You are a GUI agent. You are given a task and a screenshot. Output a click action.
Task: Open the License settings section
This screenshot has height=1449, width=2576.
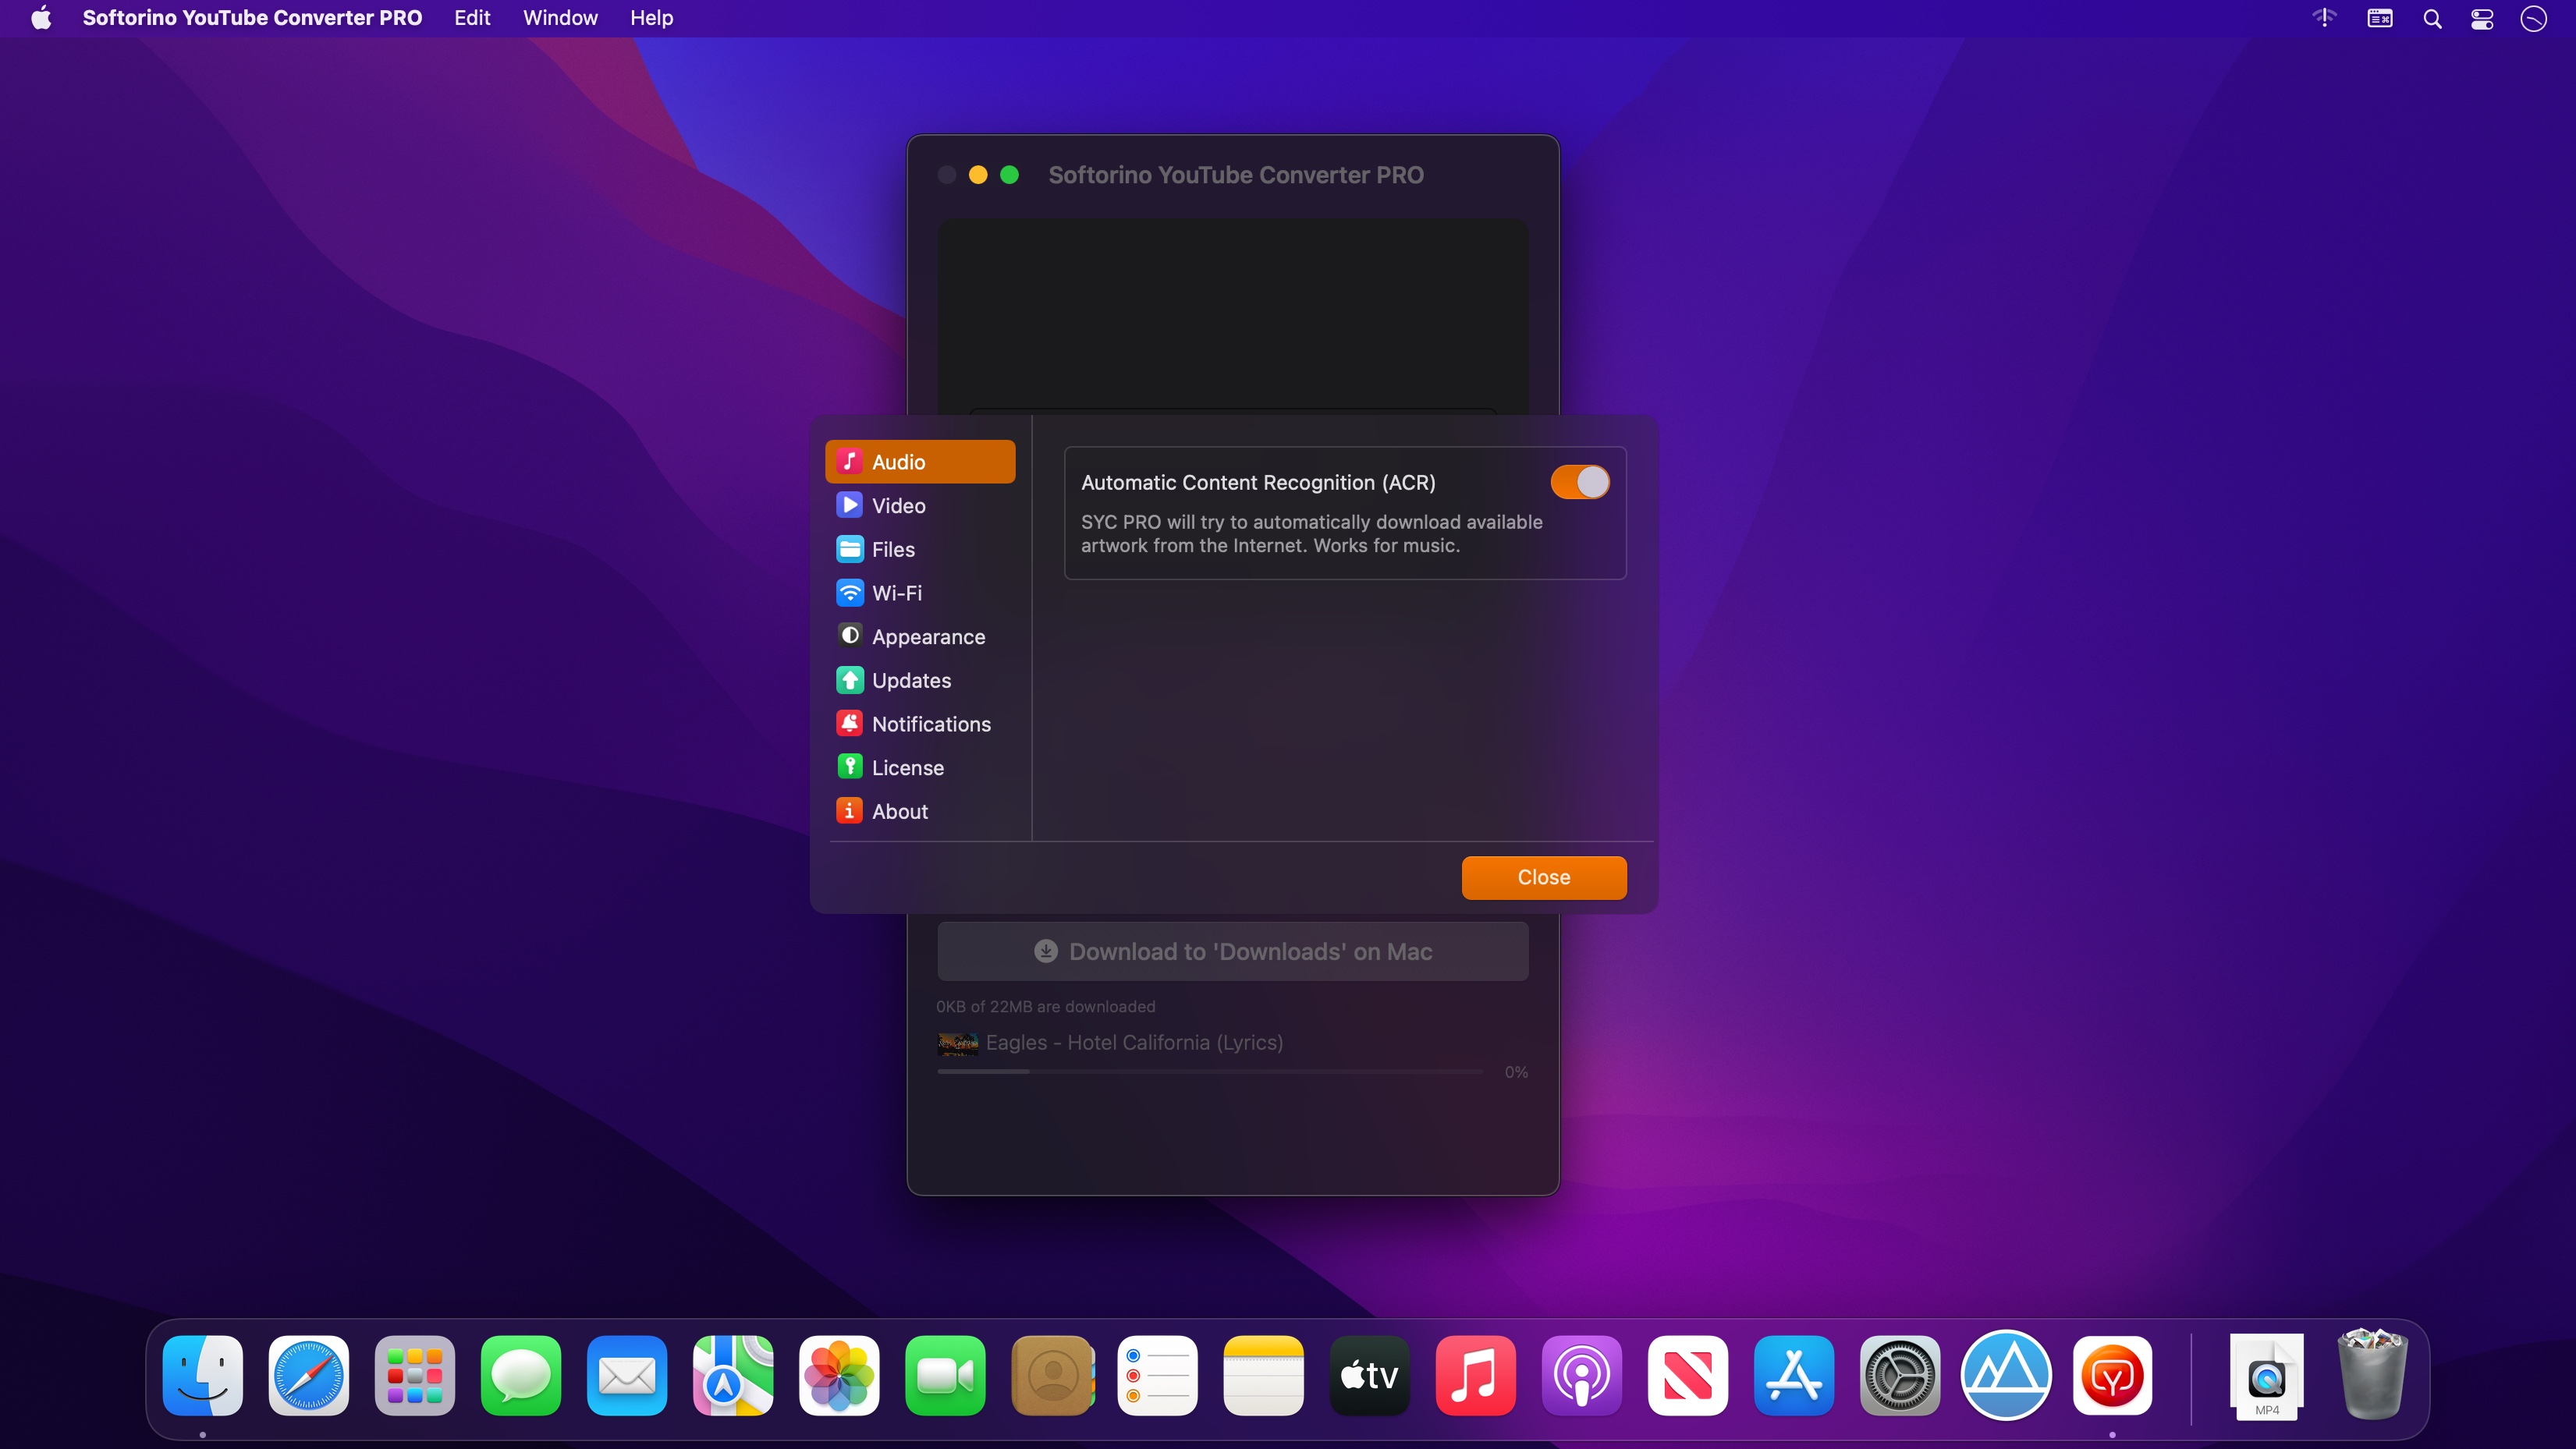pos(920,768)
